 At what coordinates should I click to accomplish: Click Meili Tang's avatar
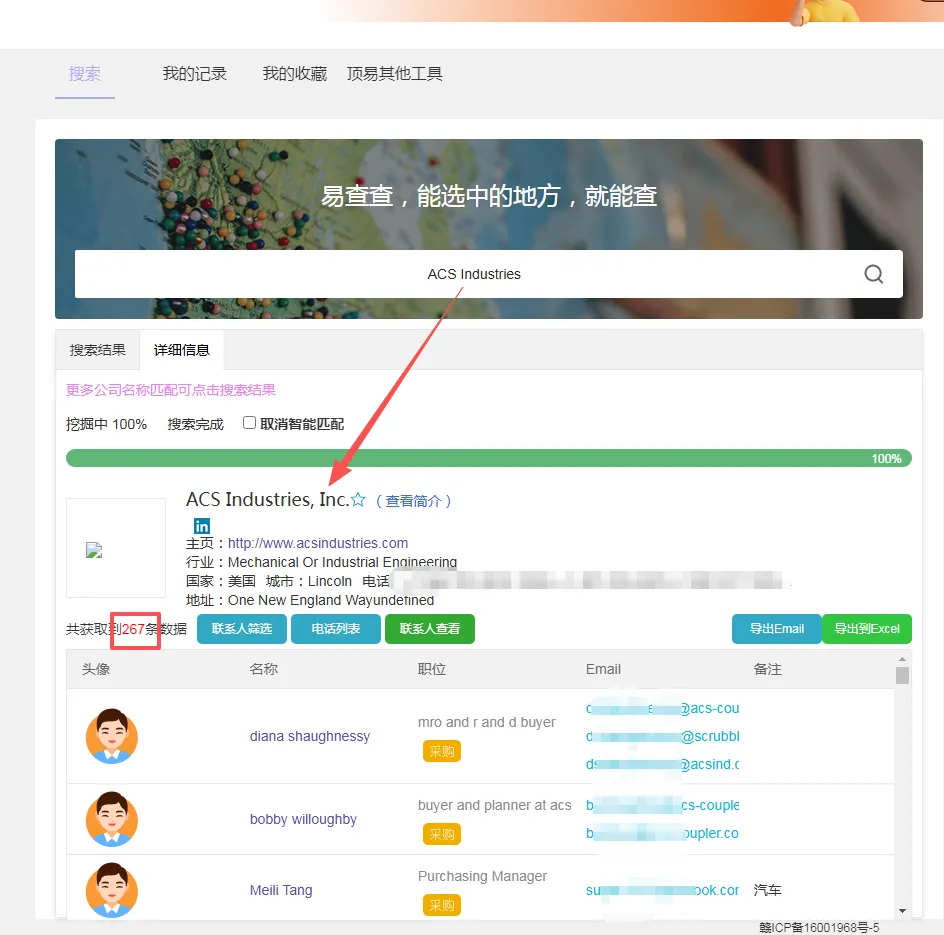111,890
